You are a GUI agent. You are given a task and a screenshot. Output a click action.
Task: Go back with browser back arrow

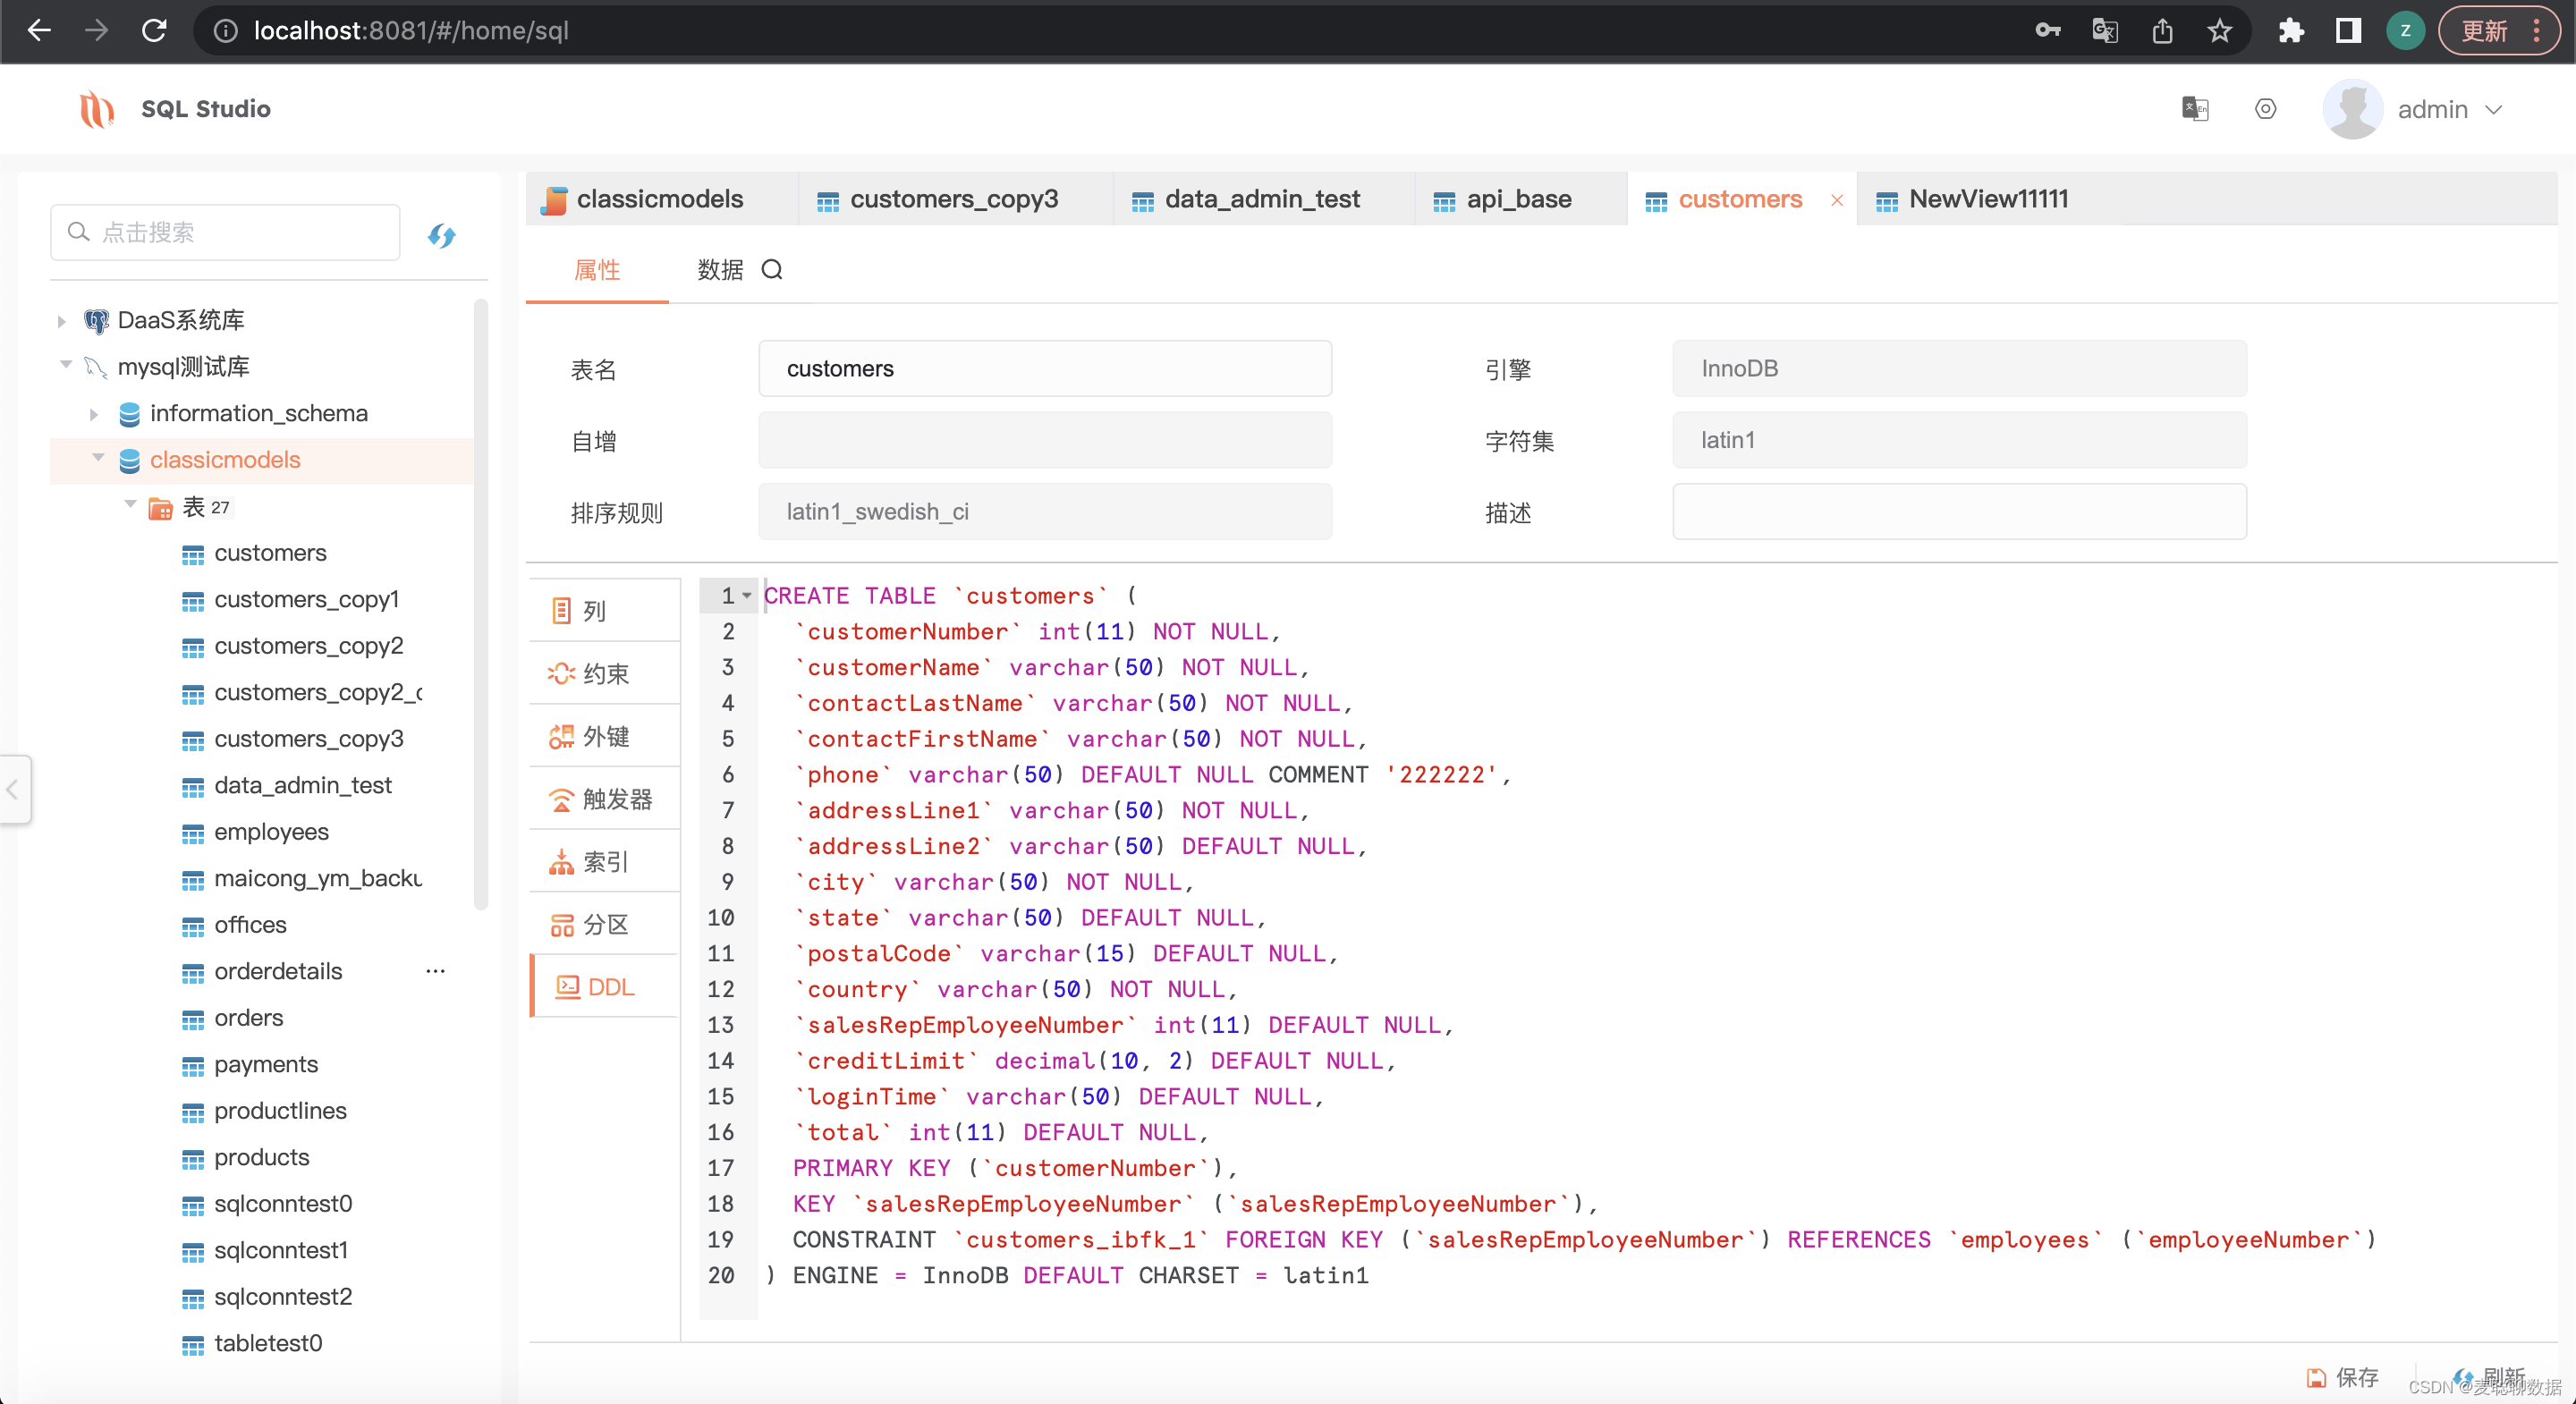[x=39, y=30]
